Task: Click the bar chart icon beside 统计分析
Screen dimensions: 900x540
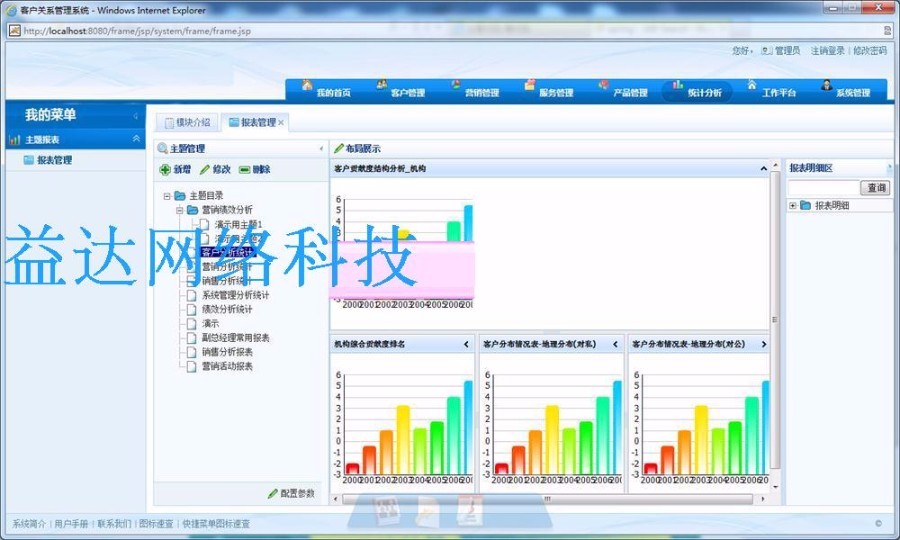Action: [x=678, y=85]
